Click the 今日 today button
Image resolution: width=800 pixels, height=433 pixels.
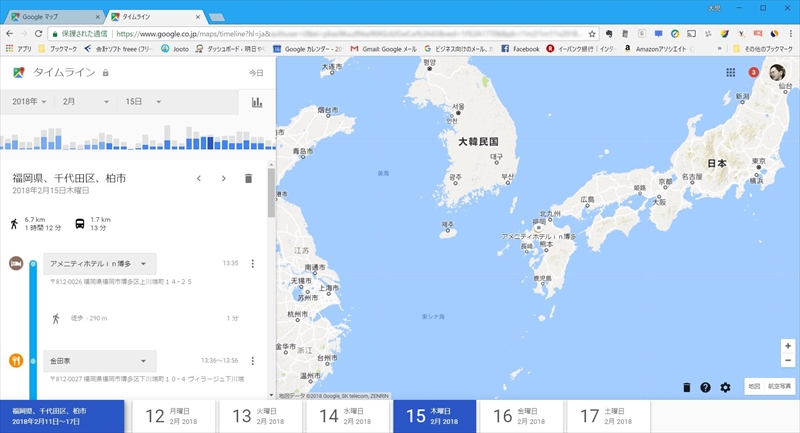256,73
